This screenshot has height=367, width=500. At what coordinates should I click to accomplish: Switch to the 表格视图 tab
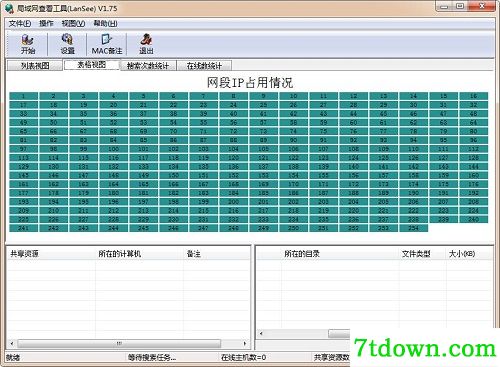point(92,65)
